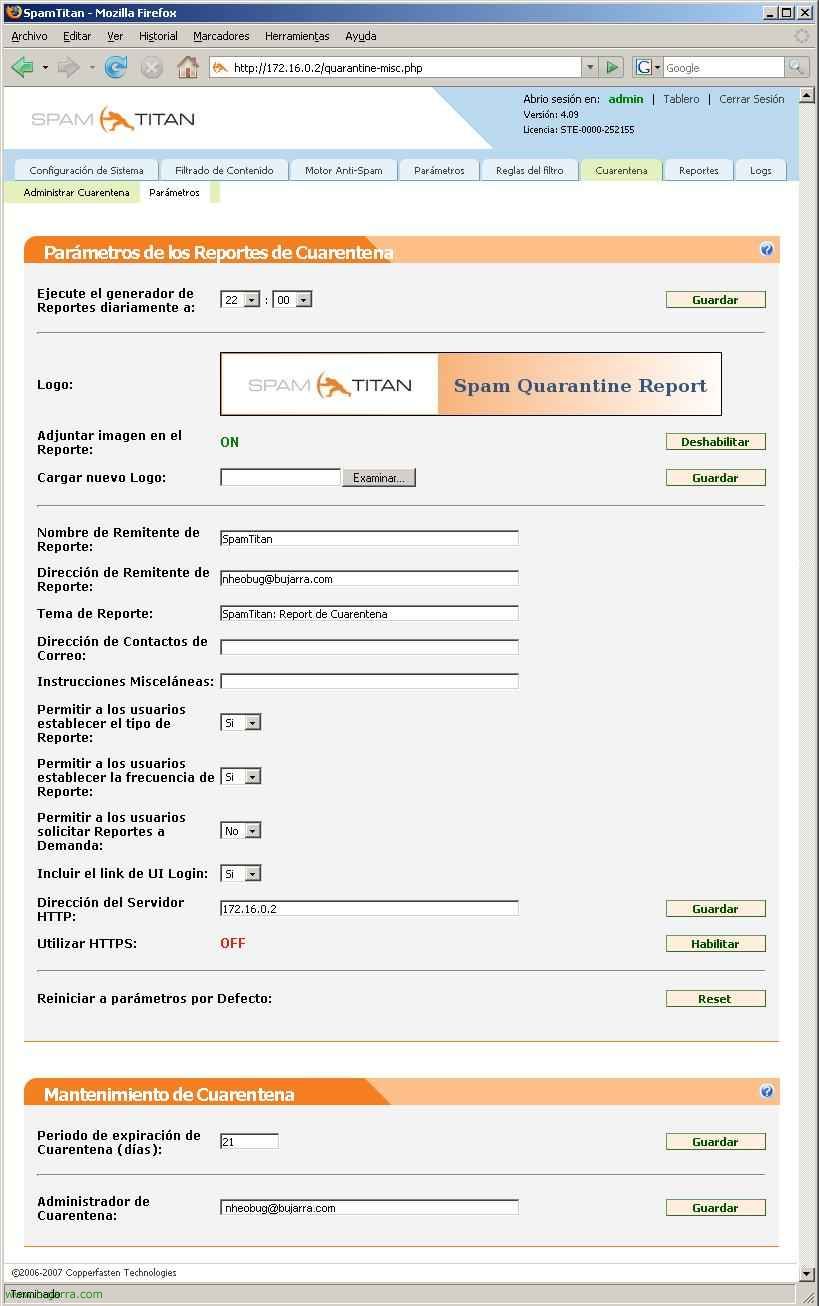
Task: Open the report hour dropdown showing 22
Action: tap(240, 300)
